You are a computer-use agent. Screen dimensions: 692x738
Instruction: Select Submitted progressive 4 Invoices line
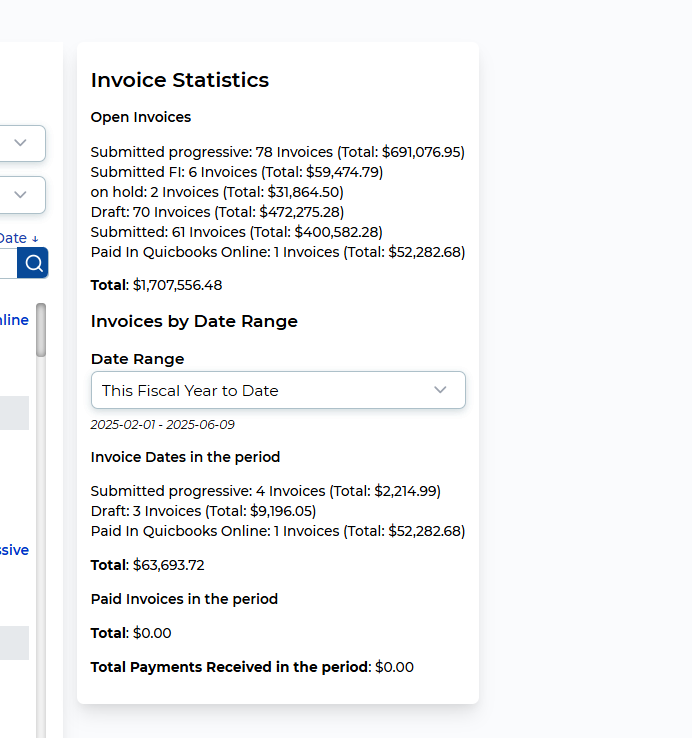coord(266,491)
